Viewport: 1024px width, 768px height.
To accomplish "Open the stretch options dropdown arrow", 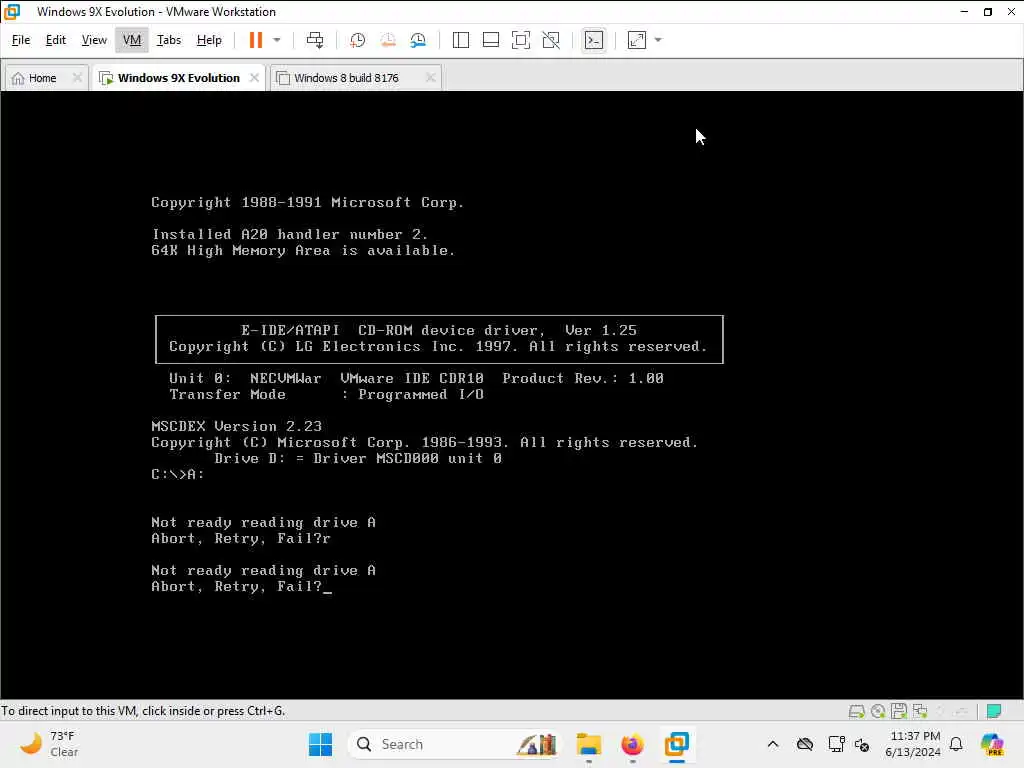I will click(658, 40).
